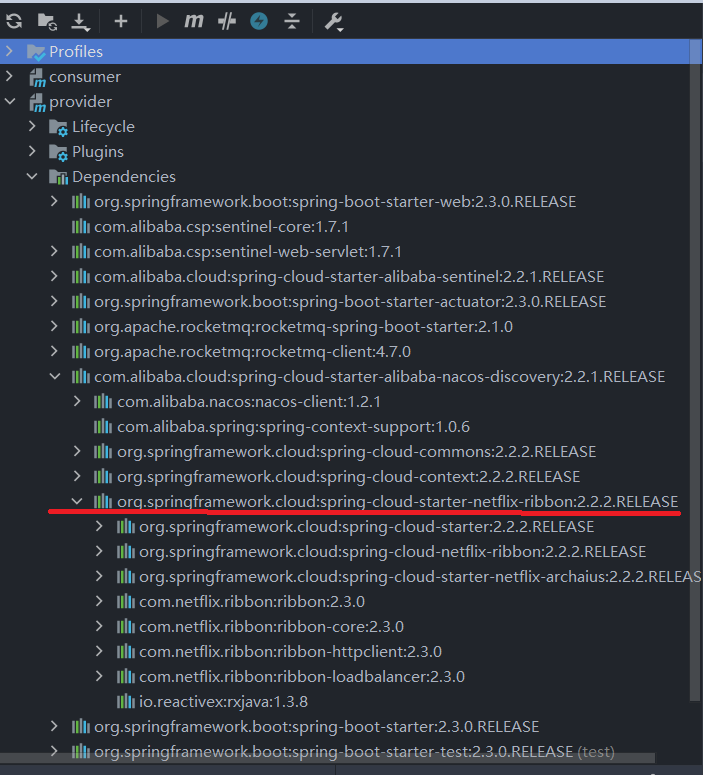703x775 pixels.
Task: Expand the Profiles node
Action: [x=9, y=51]
